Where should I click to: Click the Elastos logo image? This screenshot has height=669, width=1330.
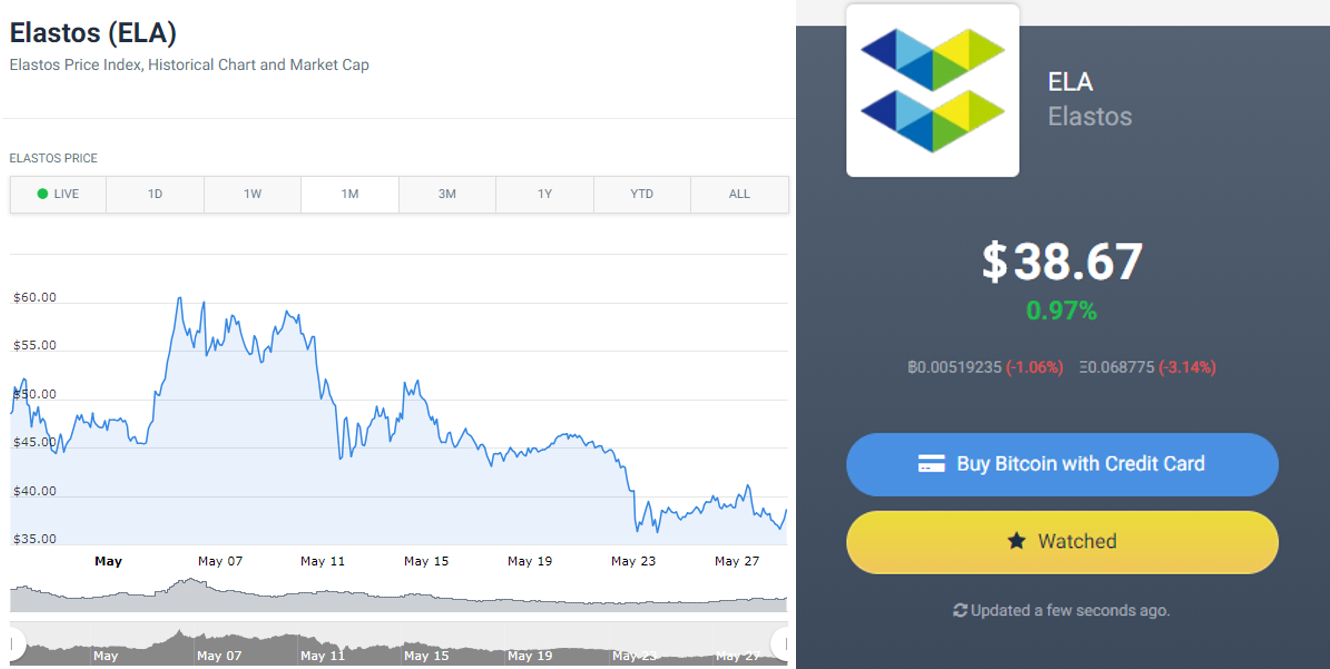click(932, 90)
